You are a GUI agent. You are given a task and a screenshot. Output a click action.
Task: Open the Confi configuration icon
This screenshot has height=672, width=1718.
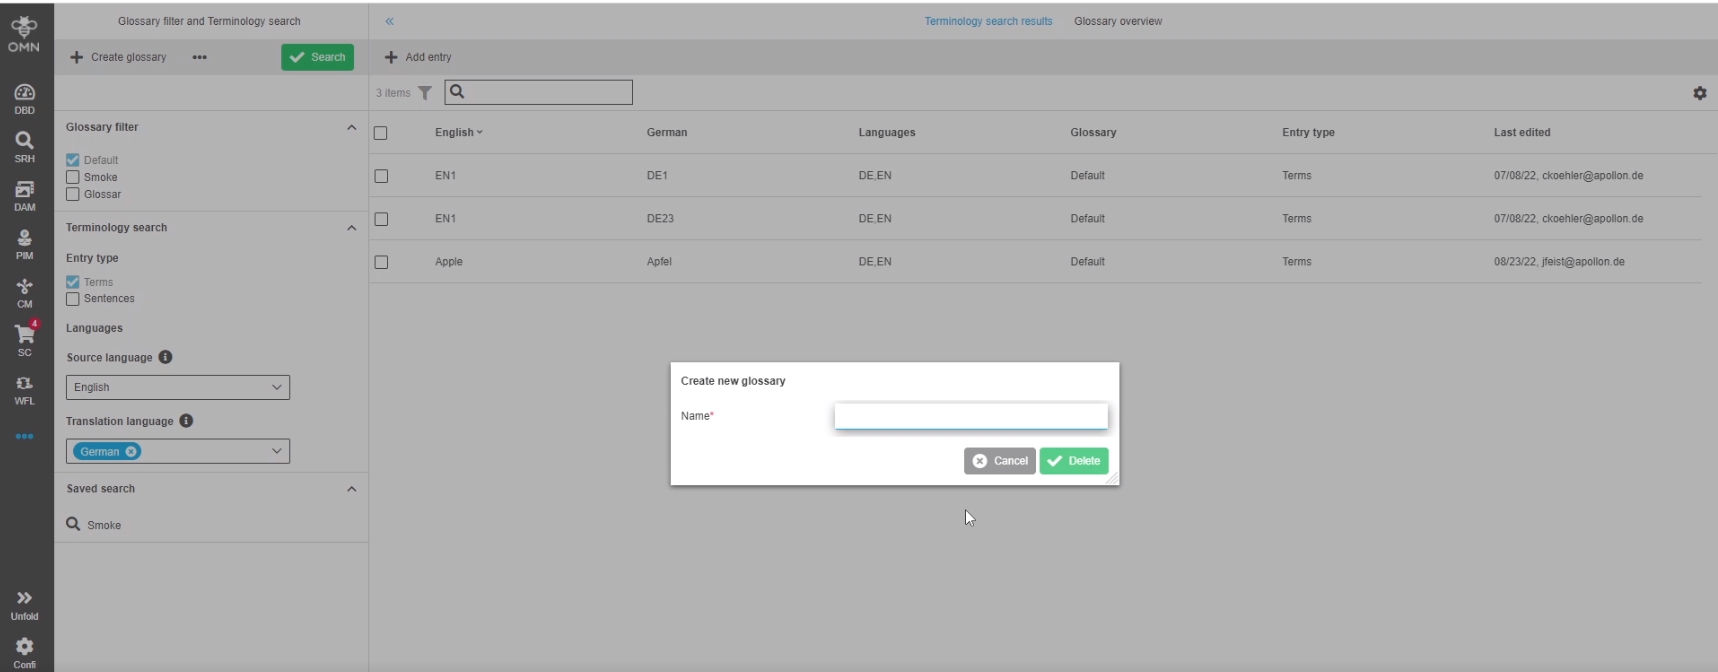click(x=24, y=652)
